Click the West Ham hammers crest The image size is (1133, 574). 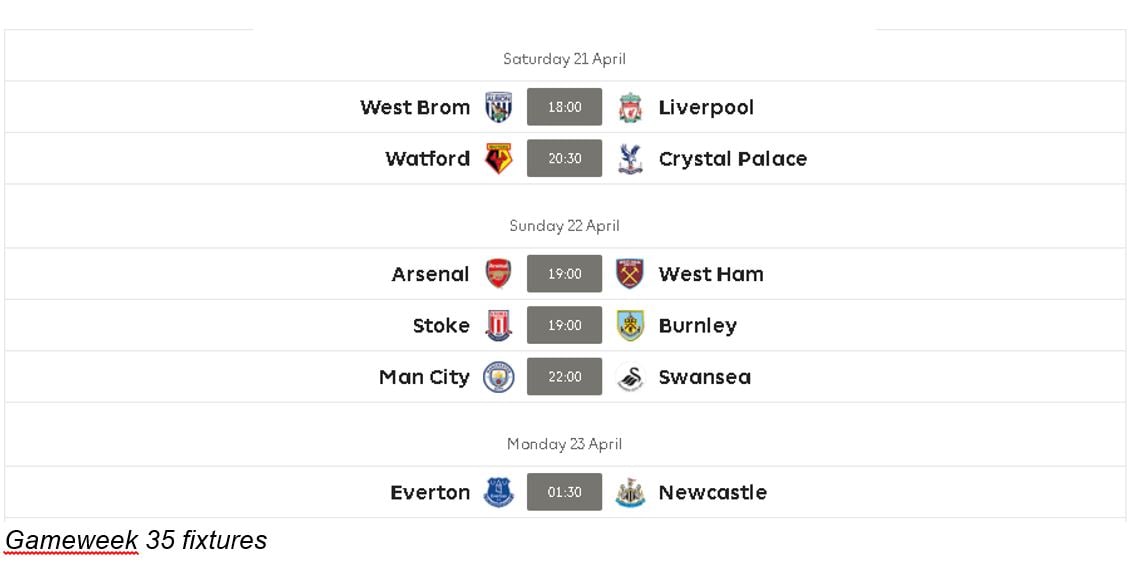(x=630, y=274)
